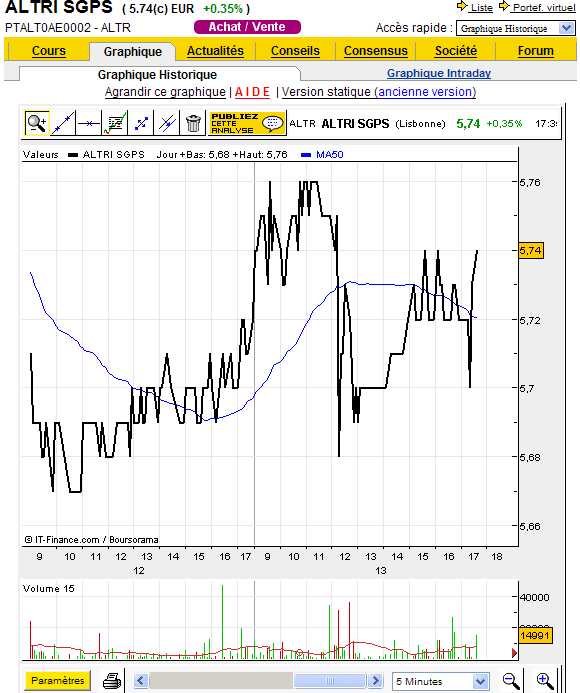The height and width of the screenshot is (693, 580).
Task: Open the Forum tab
Action: click(x=535, y=51)
